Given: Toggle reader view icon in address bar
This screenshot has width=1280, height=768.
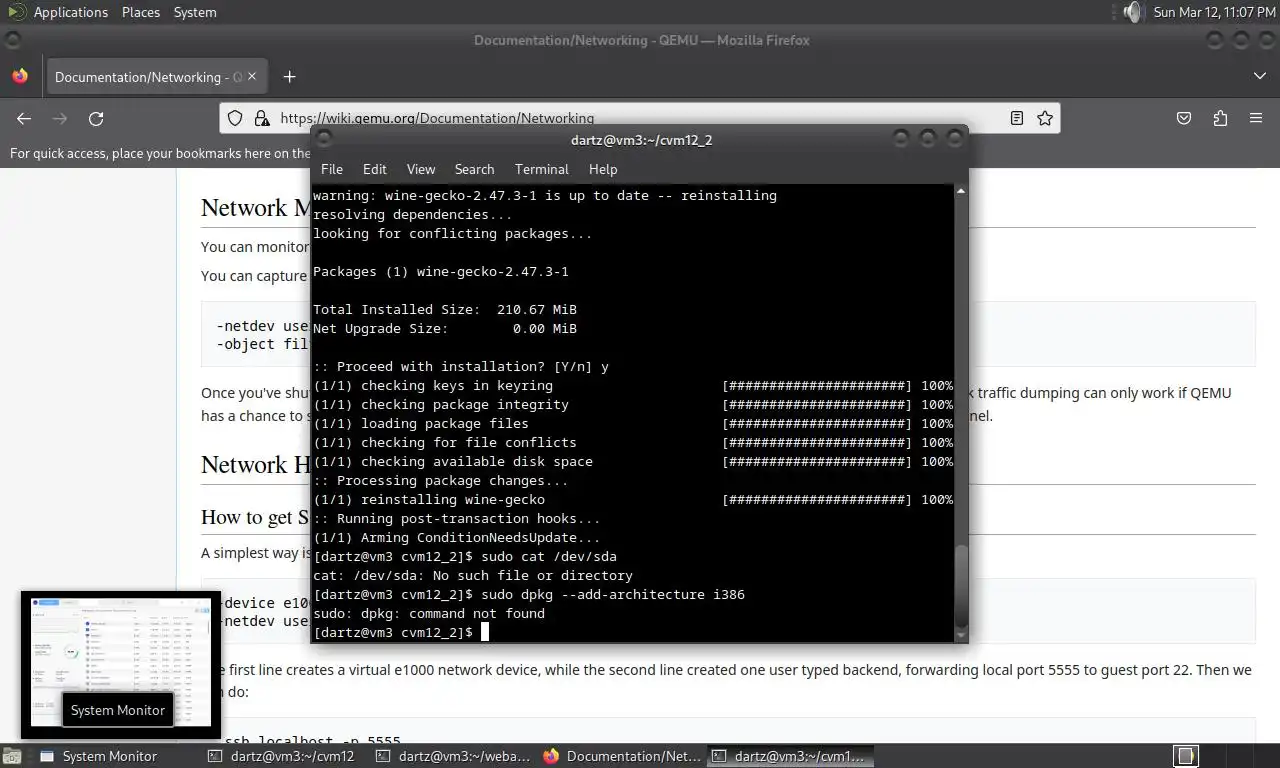Looking at the screenshot, I should pyautogui.click(x=1017, y=118).
